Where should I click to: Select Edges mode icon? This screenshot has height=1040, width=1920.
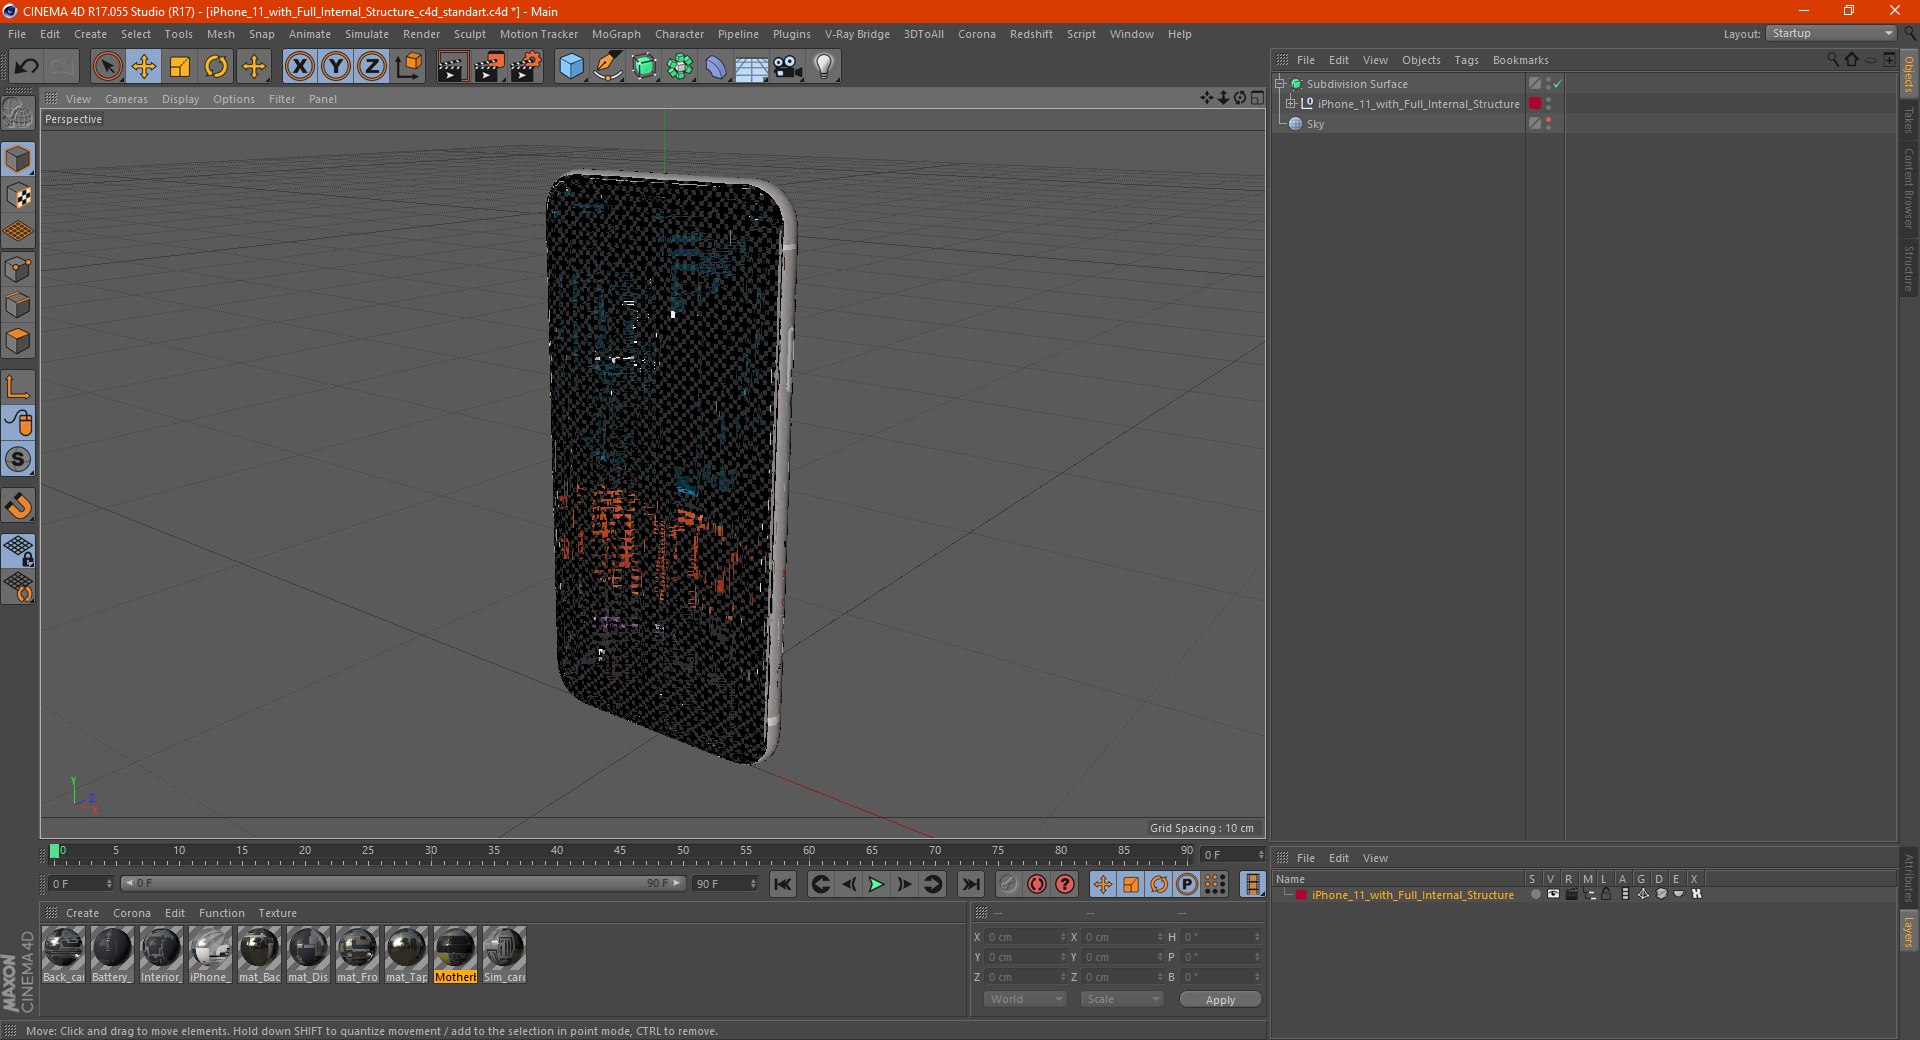pyautogui.click(x=18, y=305)
